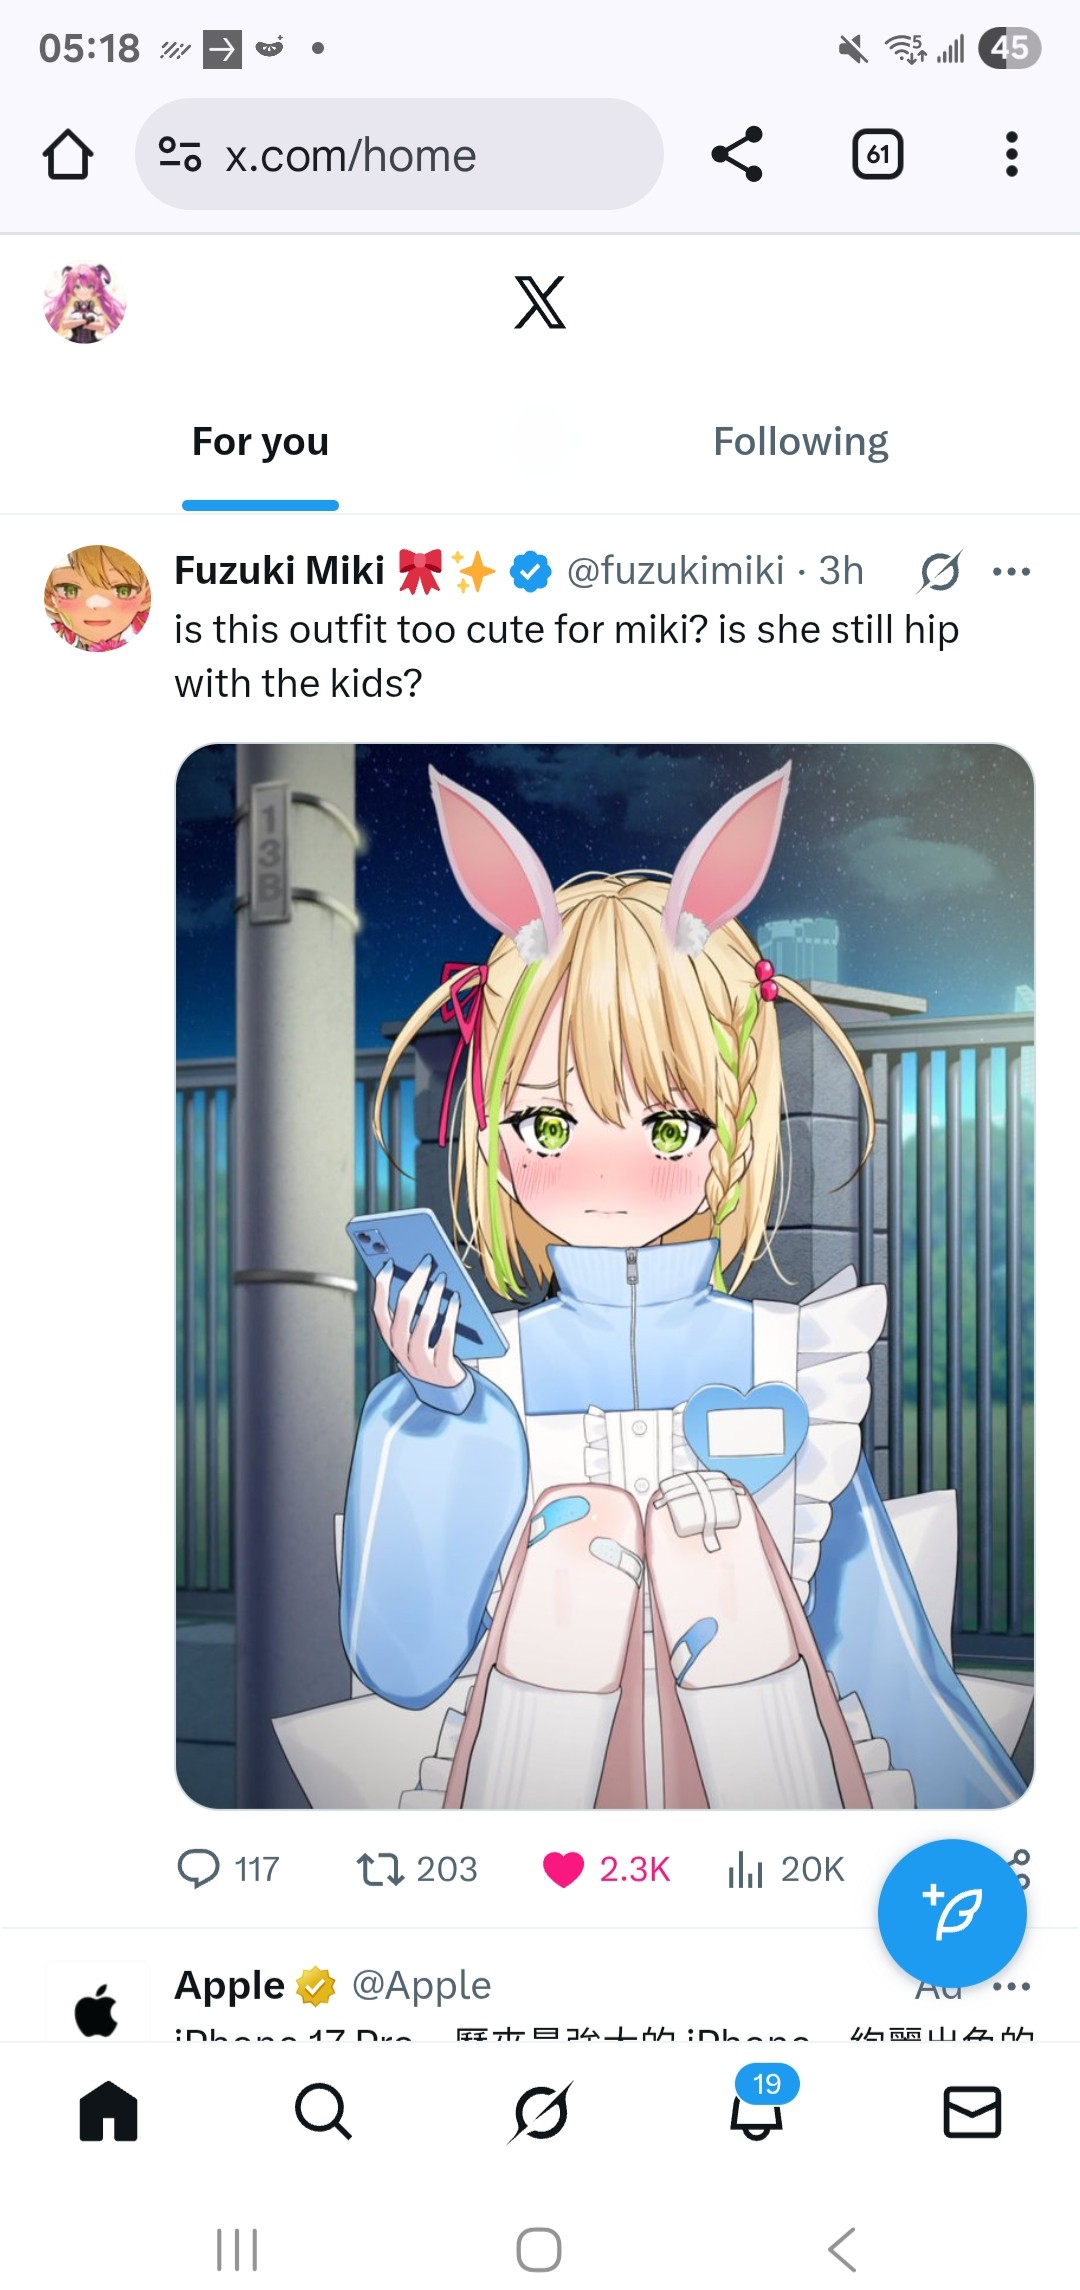Tap the blue compose post button
The width and height of the screenshot is (1080, 2290).
(x=952, y=1914)
